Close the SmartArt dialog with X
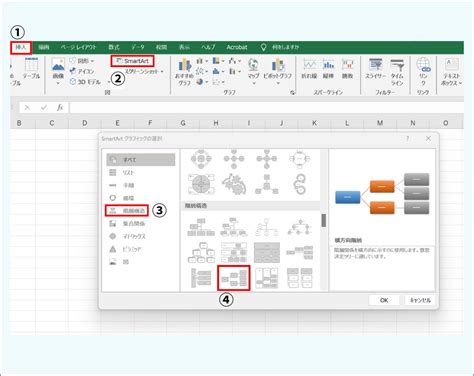 (x=428, y=138)
